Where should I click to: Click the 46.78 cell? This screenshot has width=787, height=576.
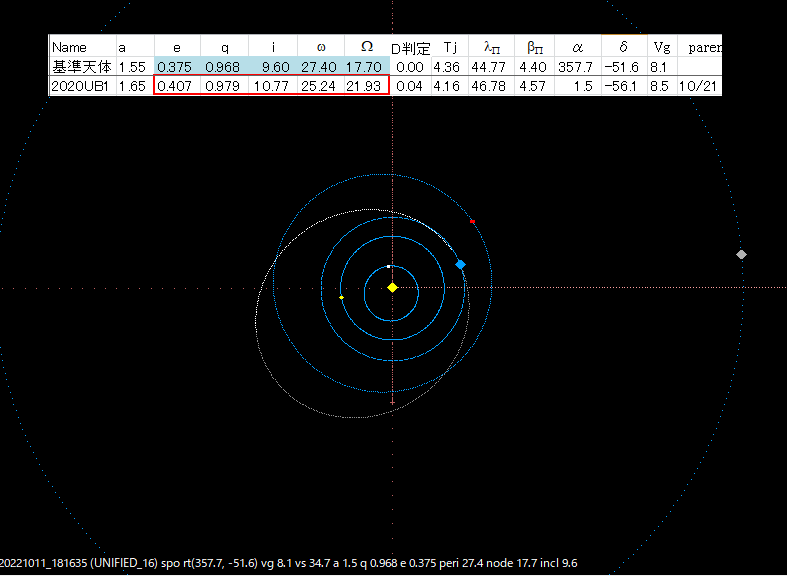point(491,86)
